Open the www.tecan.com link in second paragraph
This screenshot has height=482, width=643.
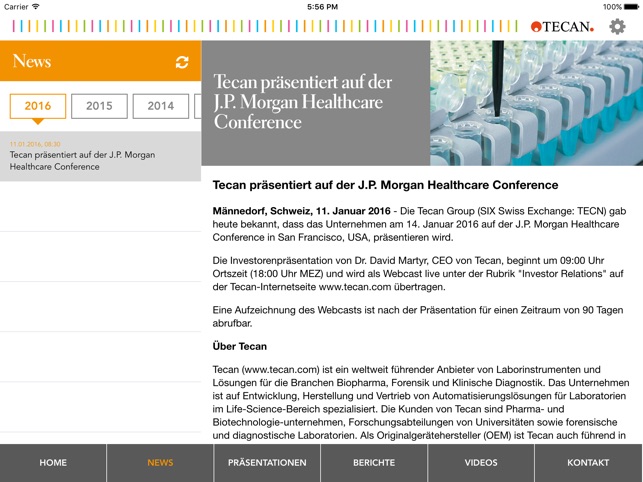click(x=355, y=287)
